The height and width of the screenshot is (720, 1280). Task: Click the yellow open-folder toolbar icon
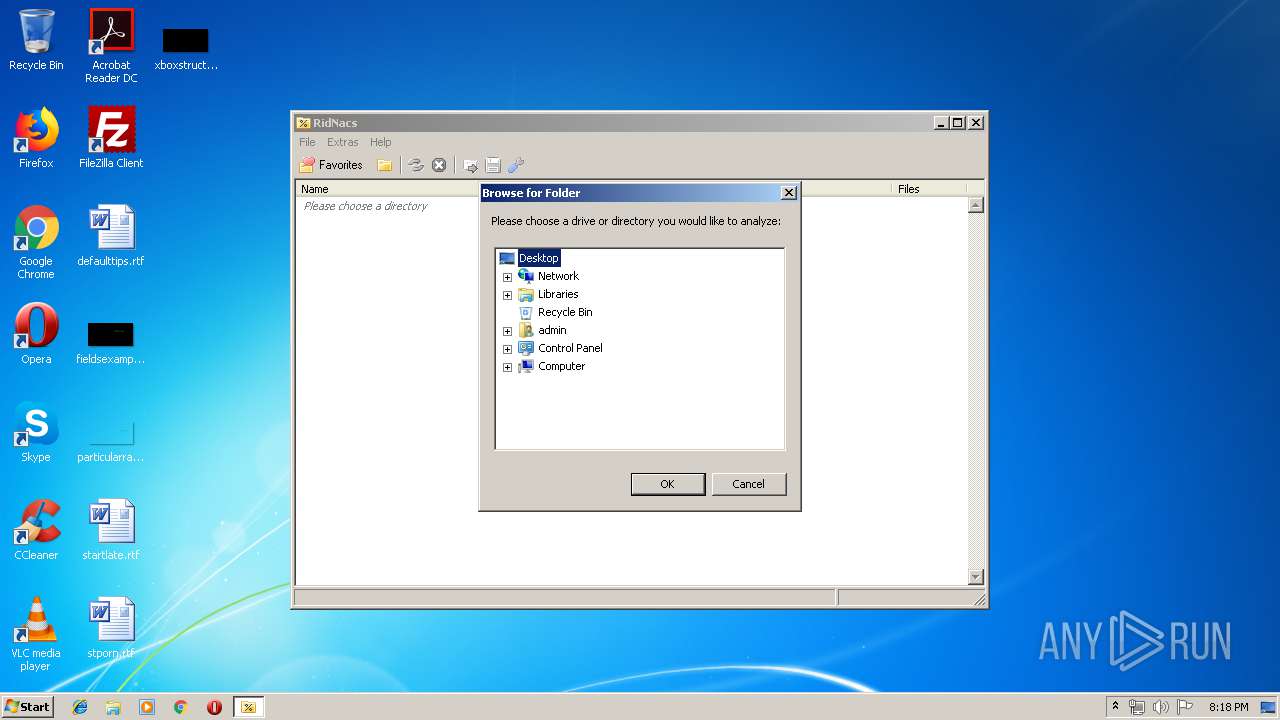coord(384,165)
